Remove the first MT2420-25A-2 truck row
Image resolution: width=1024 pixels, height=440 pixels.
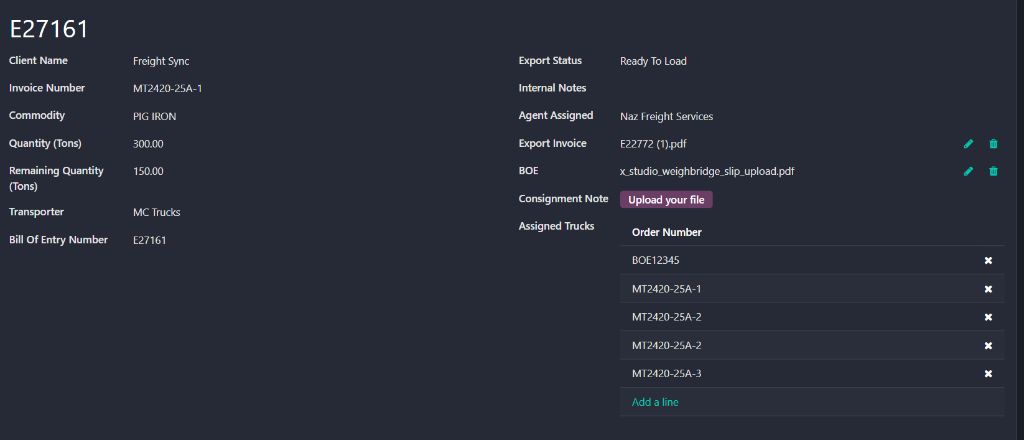tap(988, 317)
